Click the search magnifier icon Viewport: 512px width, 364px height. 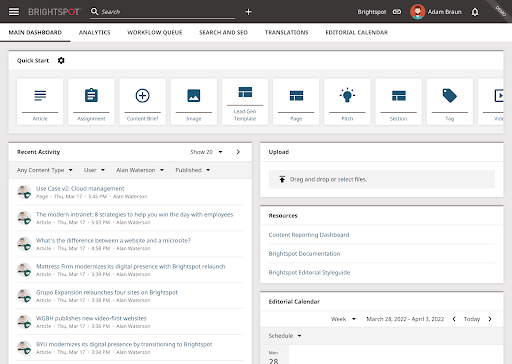tap(94, 12)
